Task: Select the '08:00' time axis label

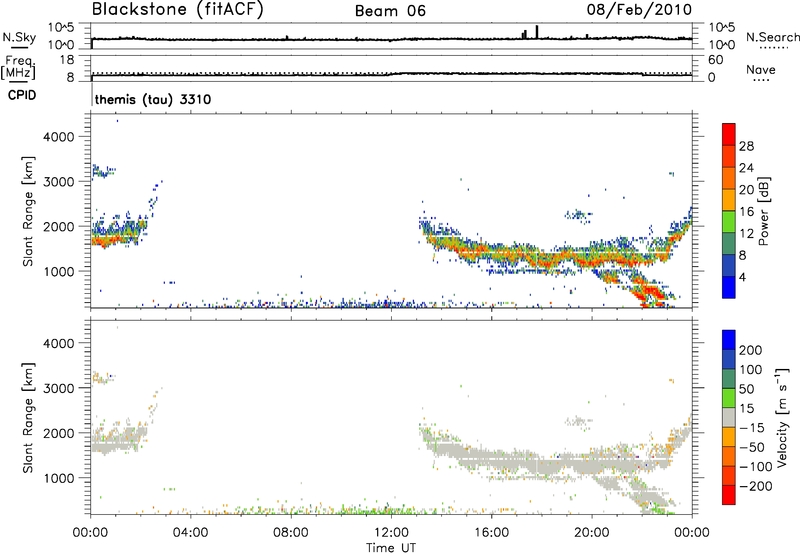Action: click(x=291, y=533)
